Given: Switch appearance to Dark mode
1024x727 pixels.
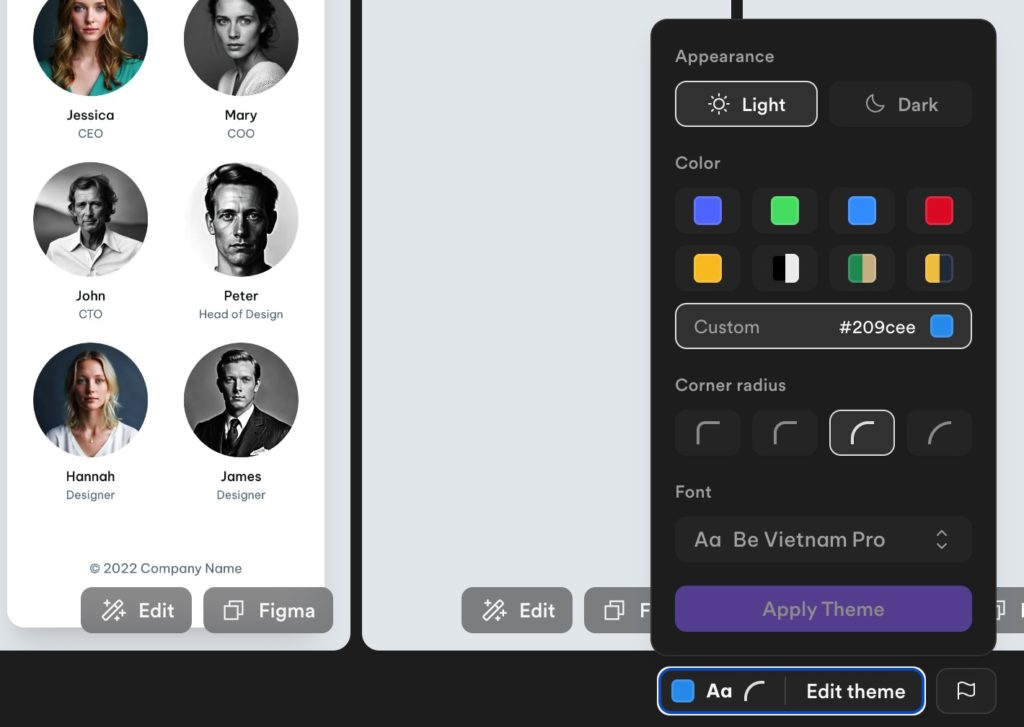Looking at the screenshot, I should (x=901, y=104).
